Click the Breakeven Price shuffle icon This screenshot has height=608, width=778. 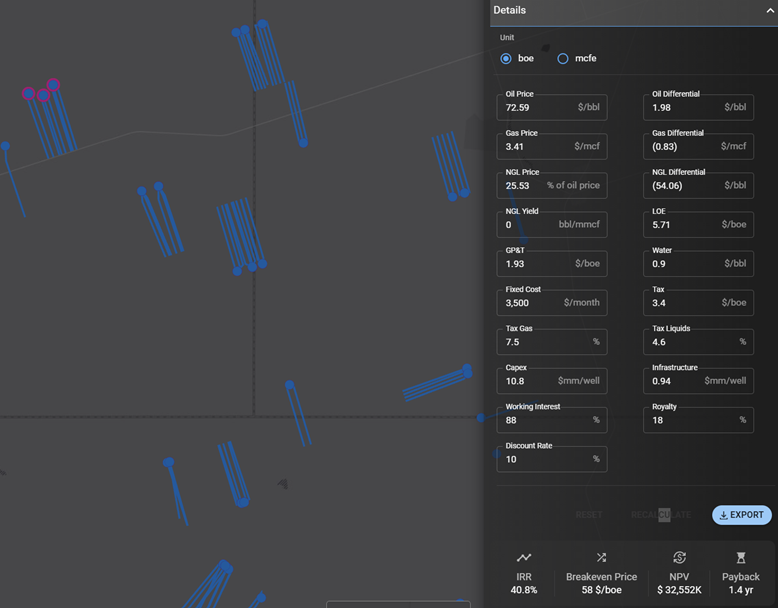[x=601, y=557]
